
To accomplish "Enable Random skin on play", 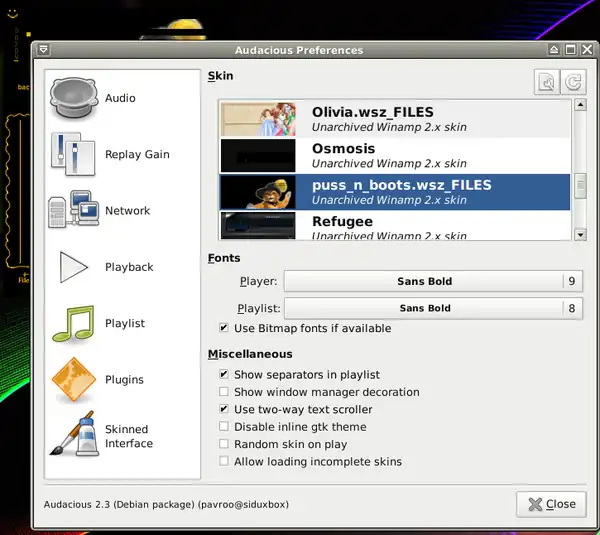I will 224,444.
